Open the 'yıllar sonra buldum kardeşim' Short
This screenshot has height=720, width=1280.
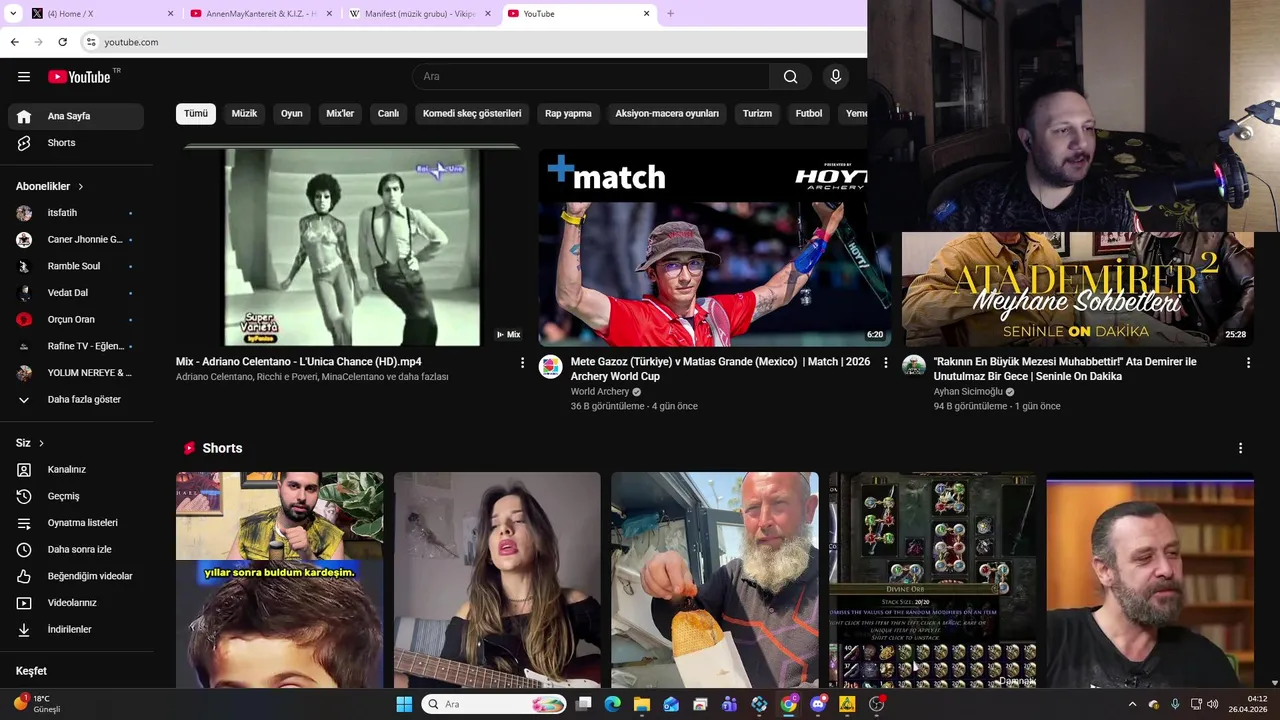[x=279, y=580]
